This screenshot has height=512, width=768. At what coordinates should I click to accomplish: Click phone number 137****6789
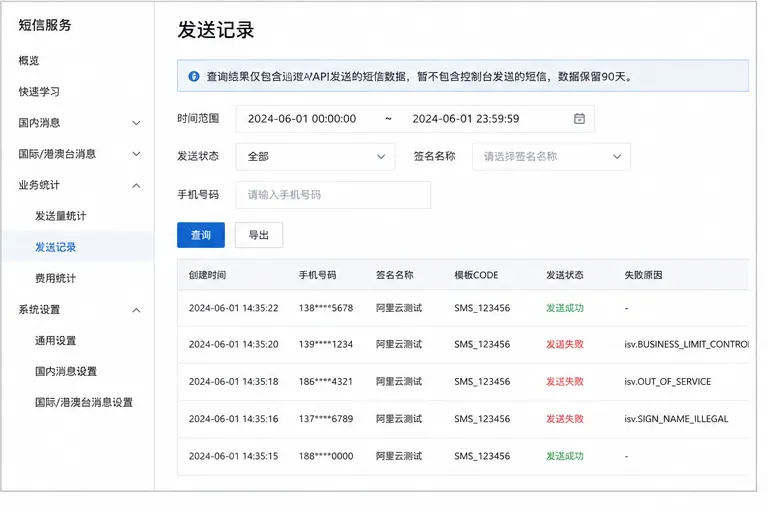point(326,419)
